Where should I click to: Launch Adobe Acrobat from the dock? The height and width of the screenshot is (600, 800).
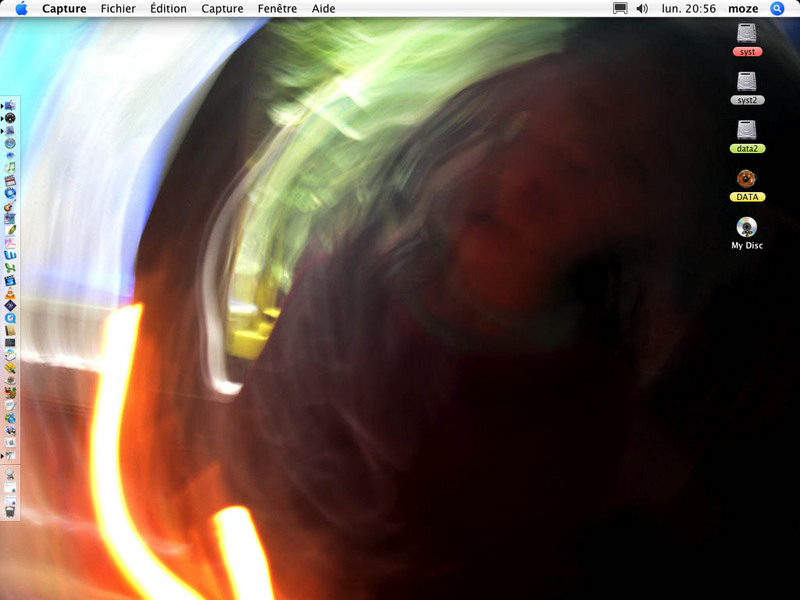coord(10,243)
